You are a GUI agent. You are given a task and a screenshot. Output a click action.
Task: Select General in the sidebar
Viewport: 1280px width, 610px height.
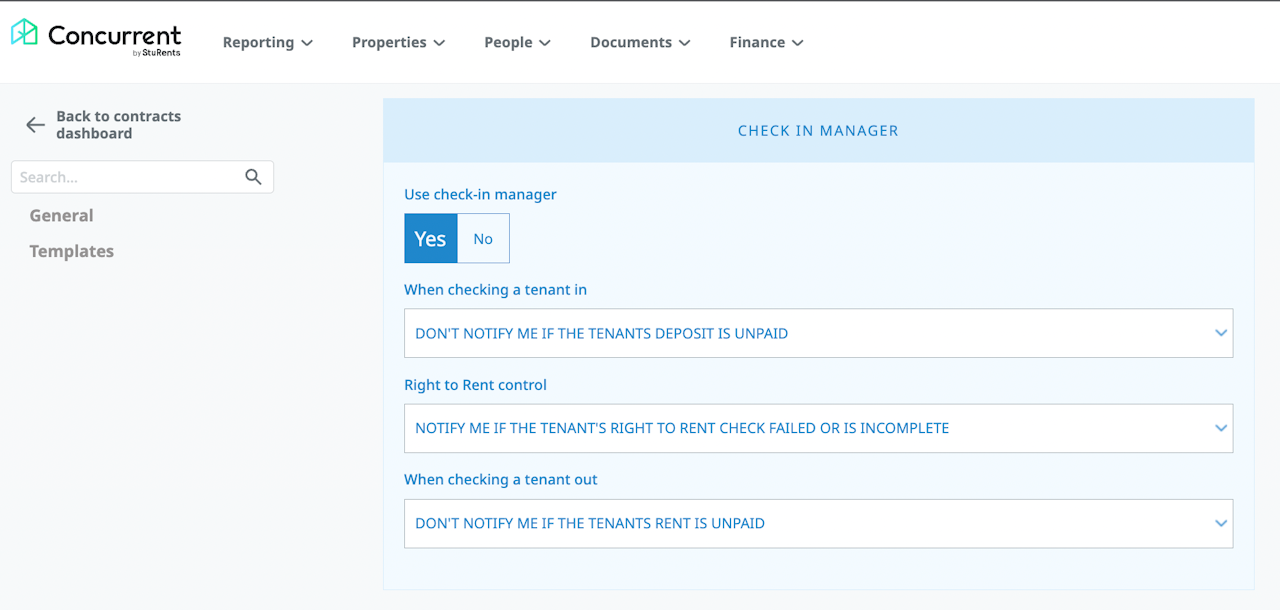[61, 215]
